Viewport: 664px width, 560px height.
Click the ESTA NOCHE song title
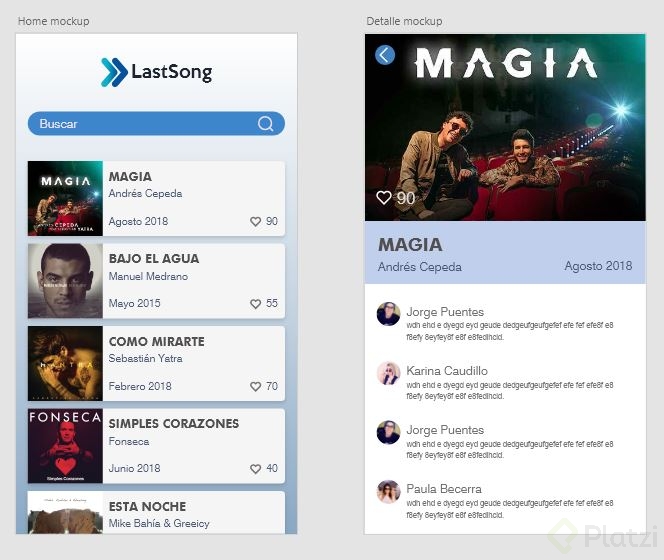(147, 506)
